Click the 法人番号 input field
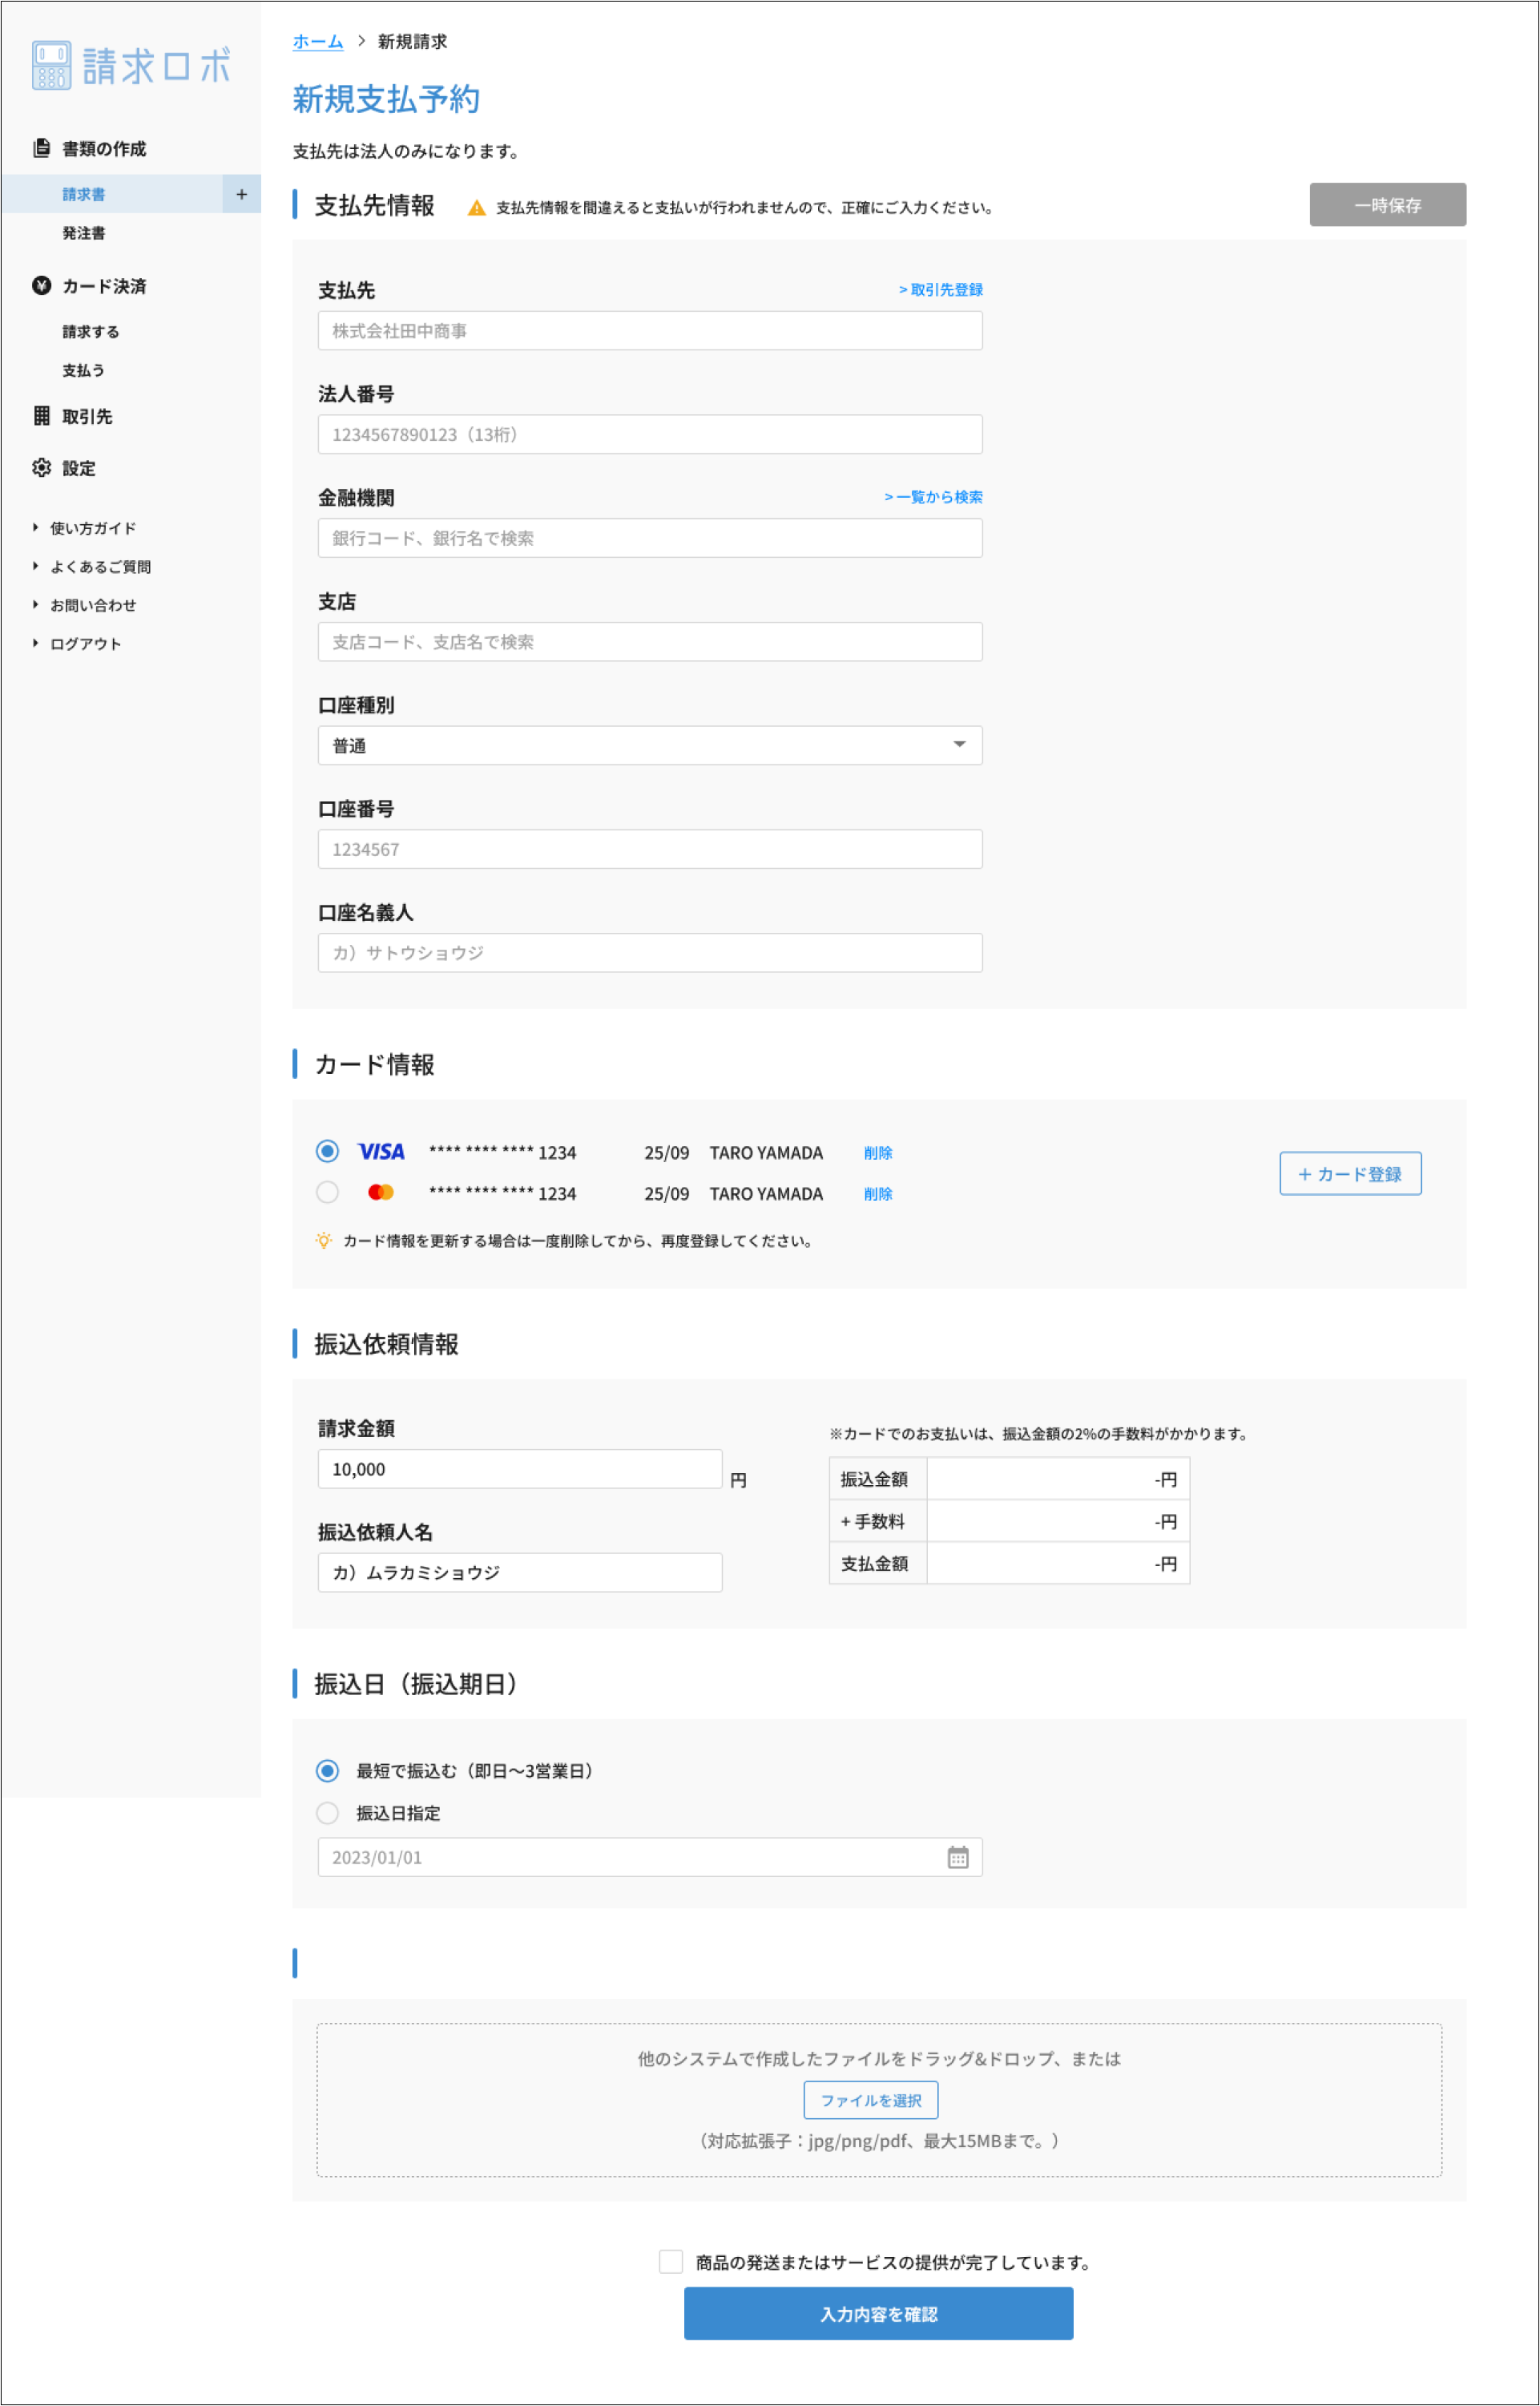The image size is (1540, 2406). [649, 435]
